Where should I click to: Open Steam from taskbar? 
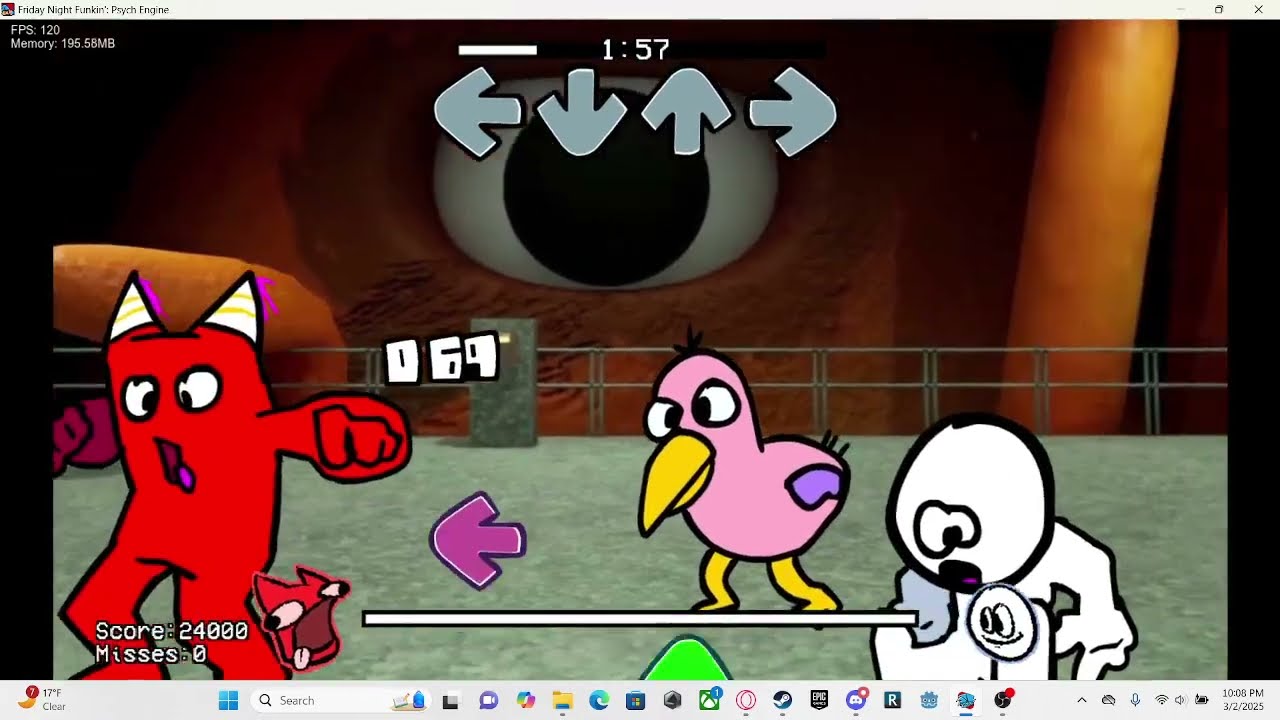pyautogui.click(x=782, y=700)
